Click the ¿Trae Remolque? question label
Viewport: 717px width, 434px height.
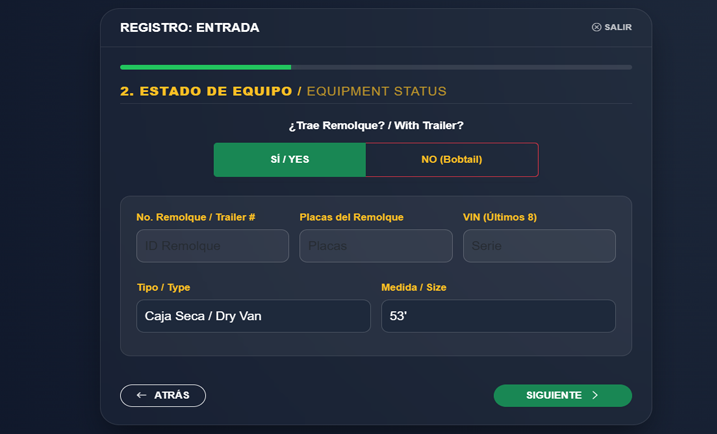[x=376, y=126]
